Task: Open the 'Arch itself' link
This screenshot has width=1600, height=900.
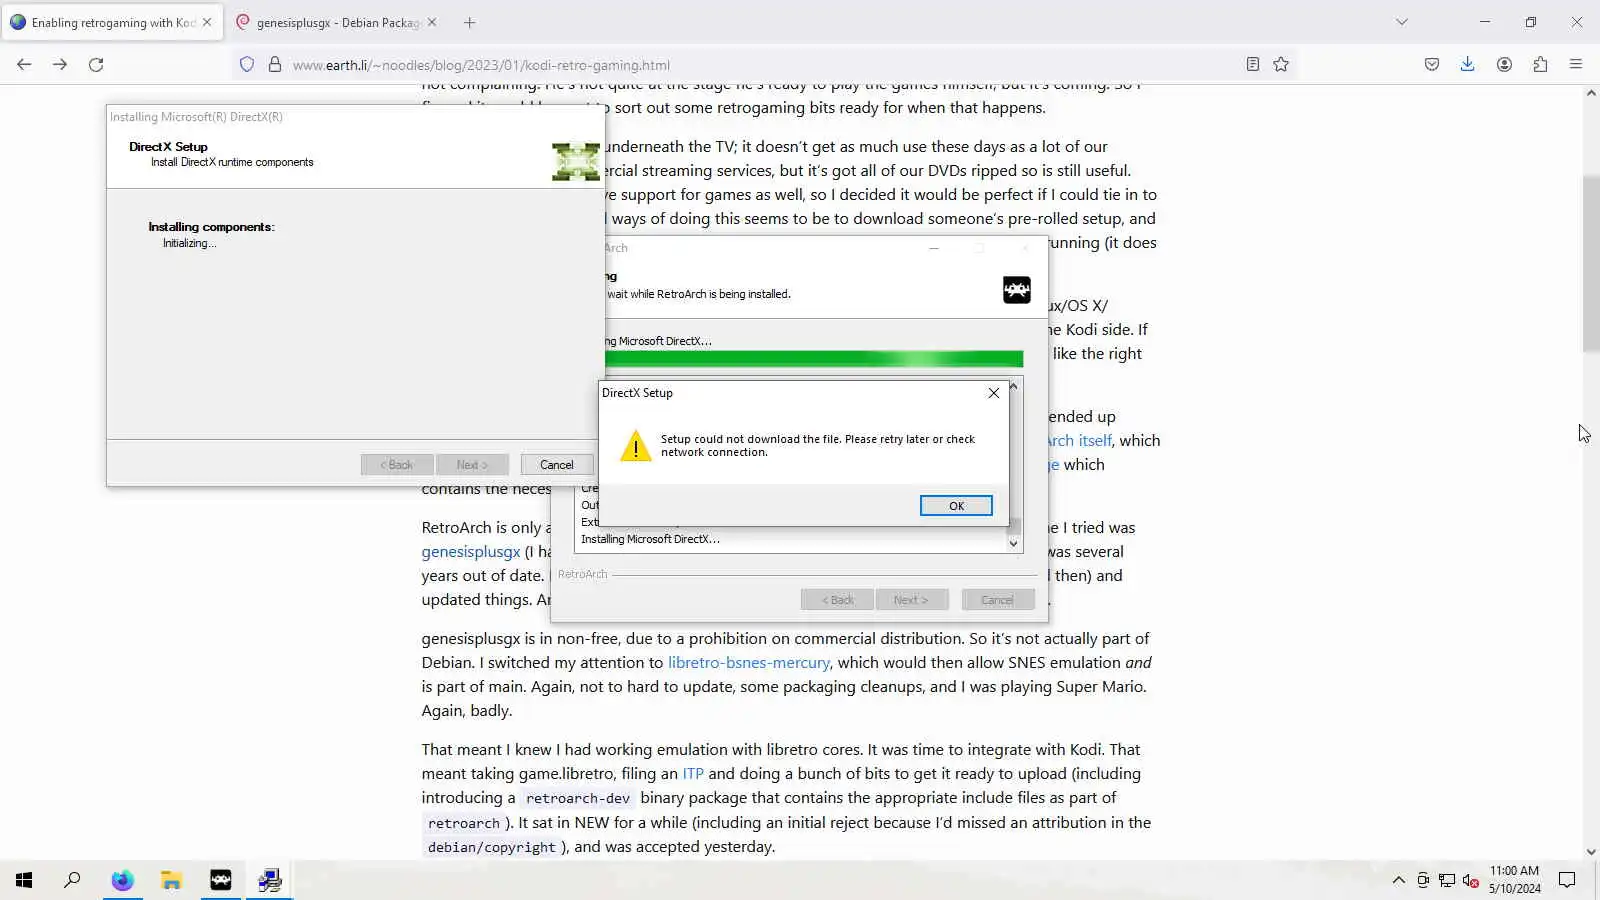Action: click(1079, 441)
